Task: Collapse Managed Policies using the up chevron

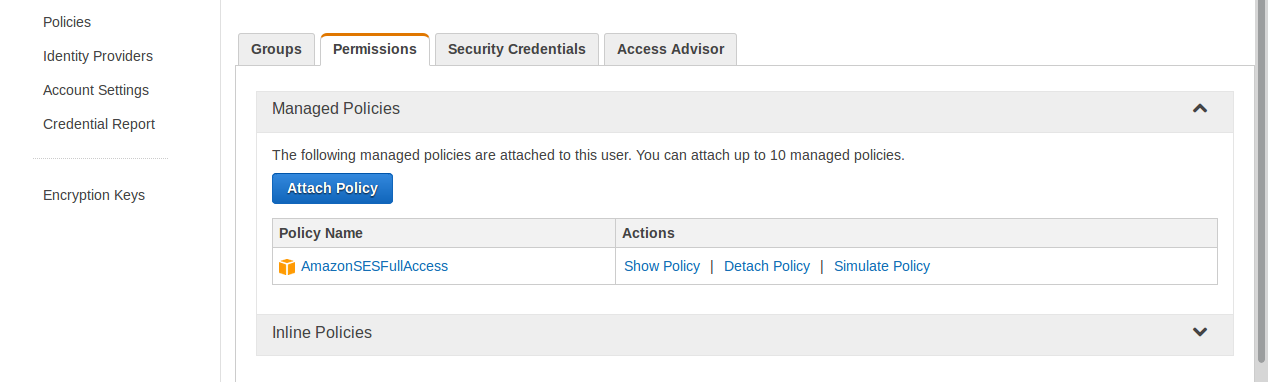Action: [x=1200, y=108]
